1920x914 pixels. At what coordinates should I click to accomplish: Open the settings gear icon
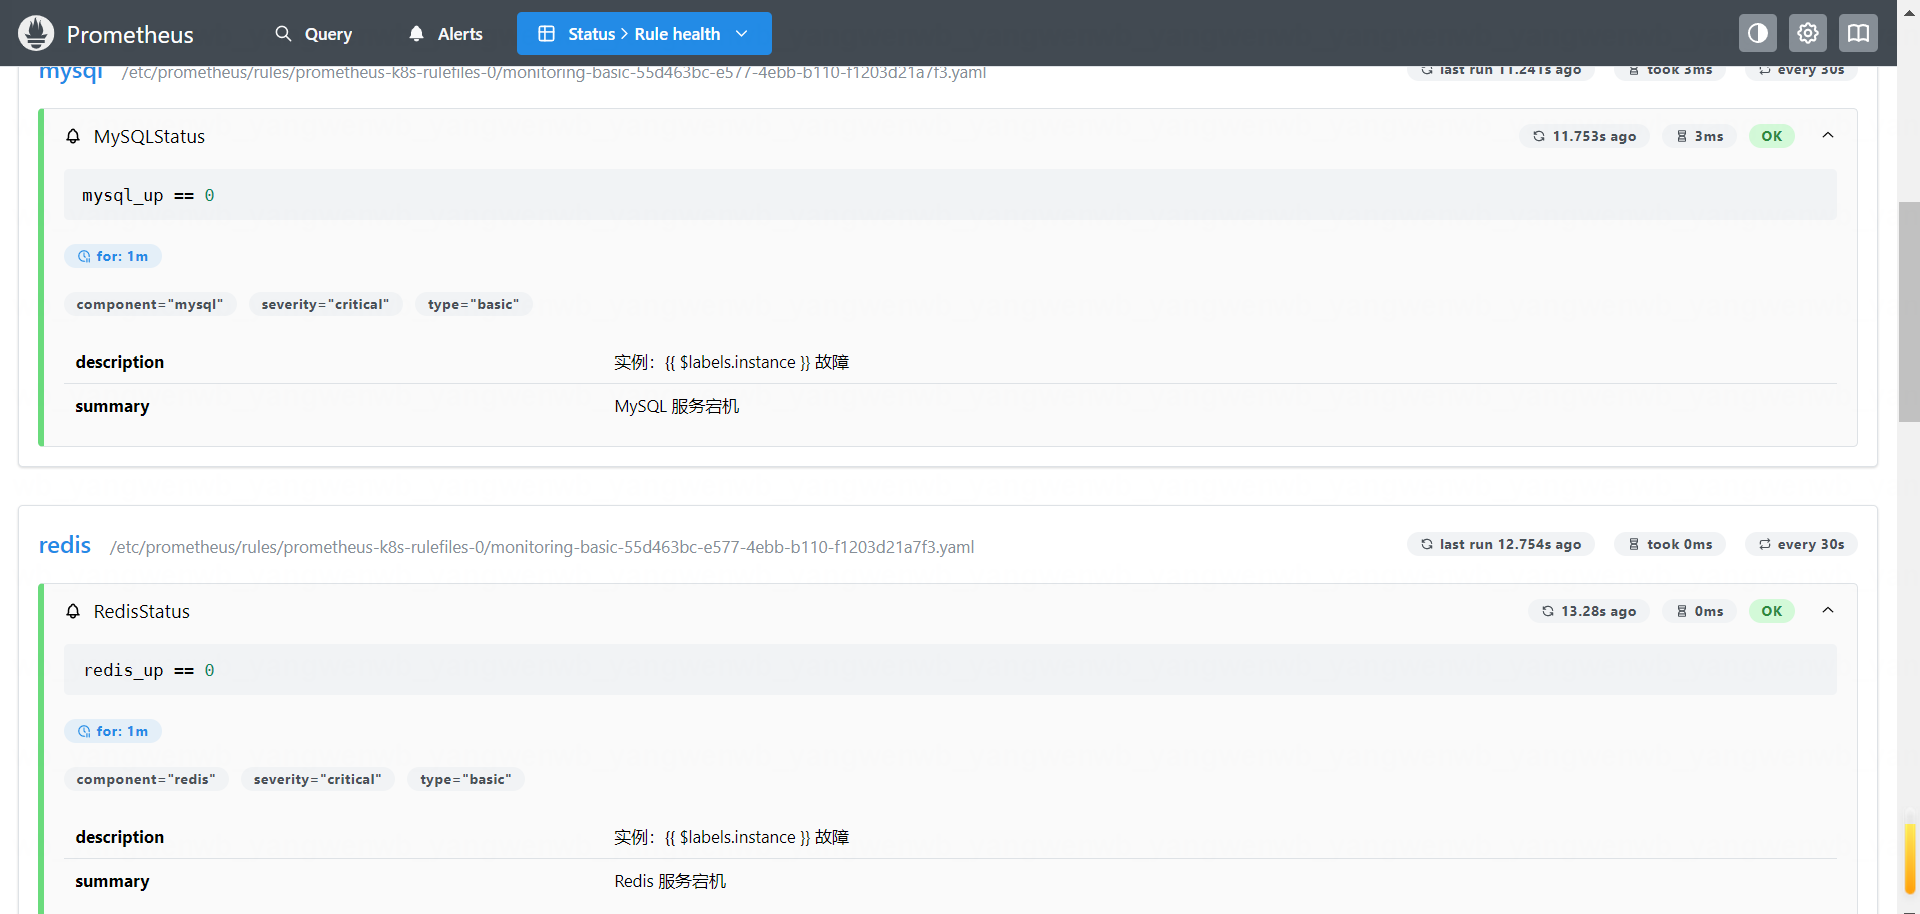coord(1807,33)
